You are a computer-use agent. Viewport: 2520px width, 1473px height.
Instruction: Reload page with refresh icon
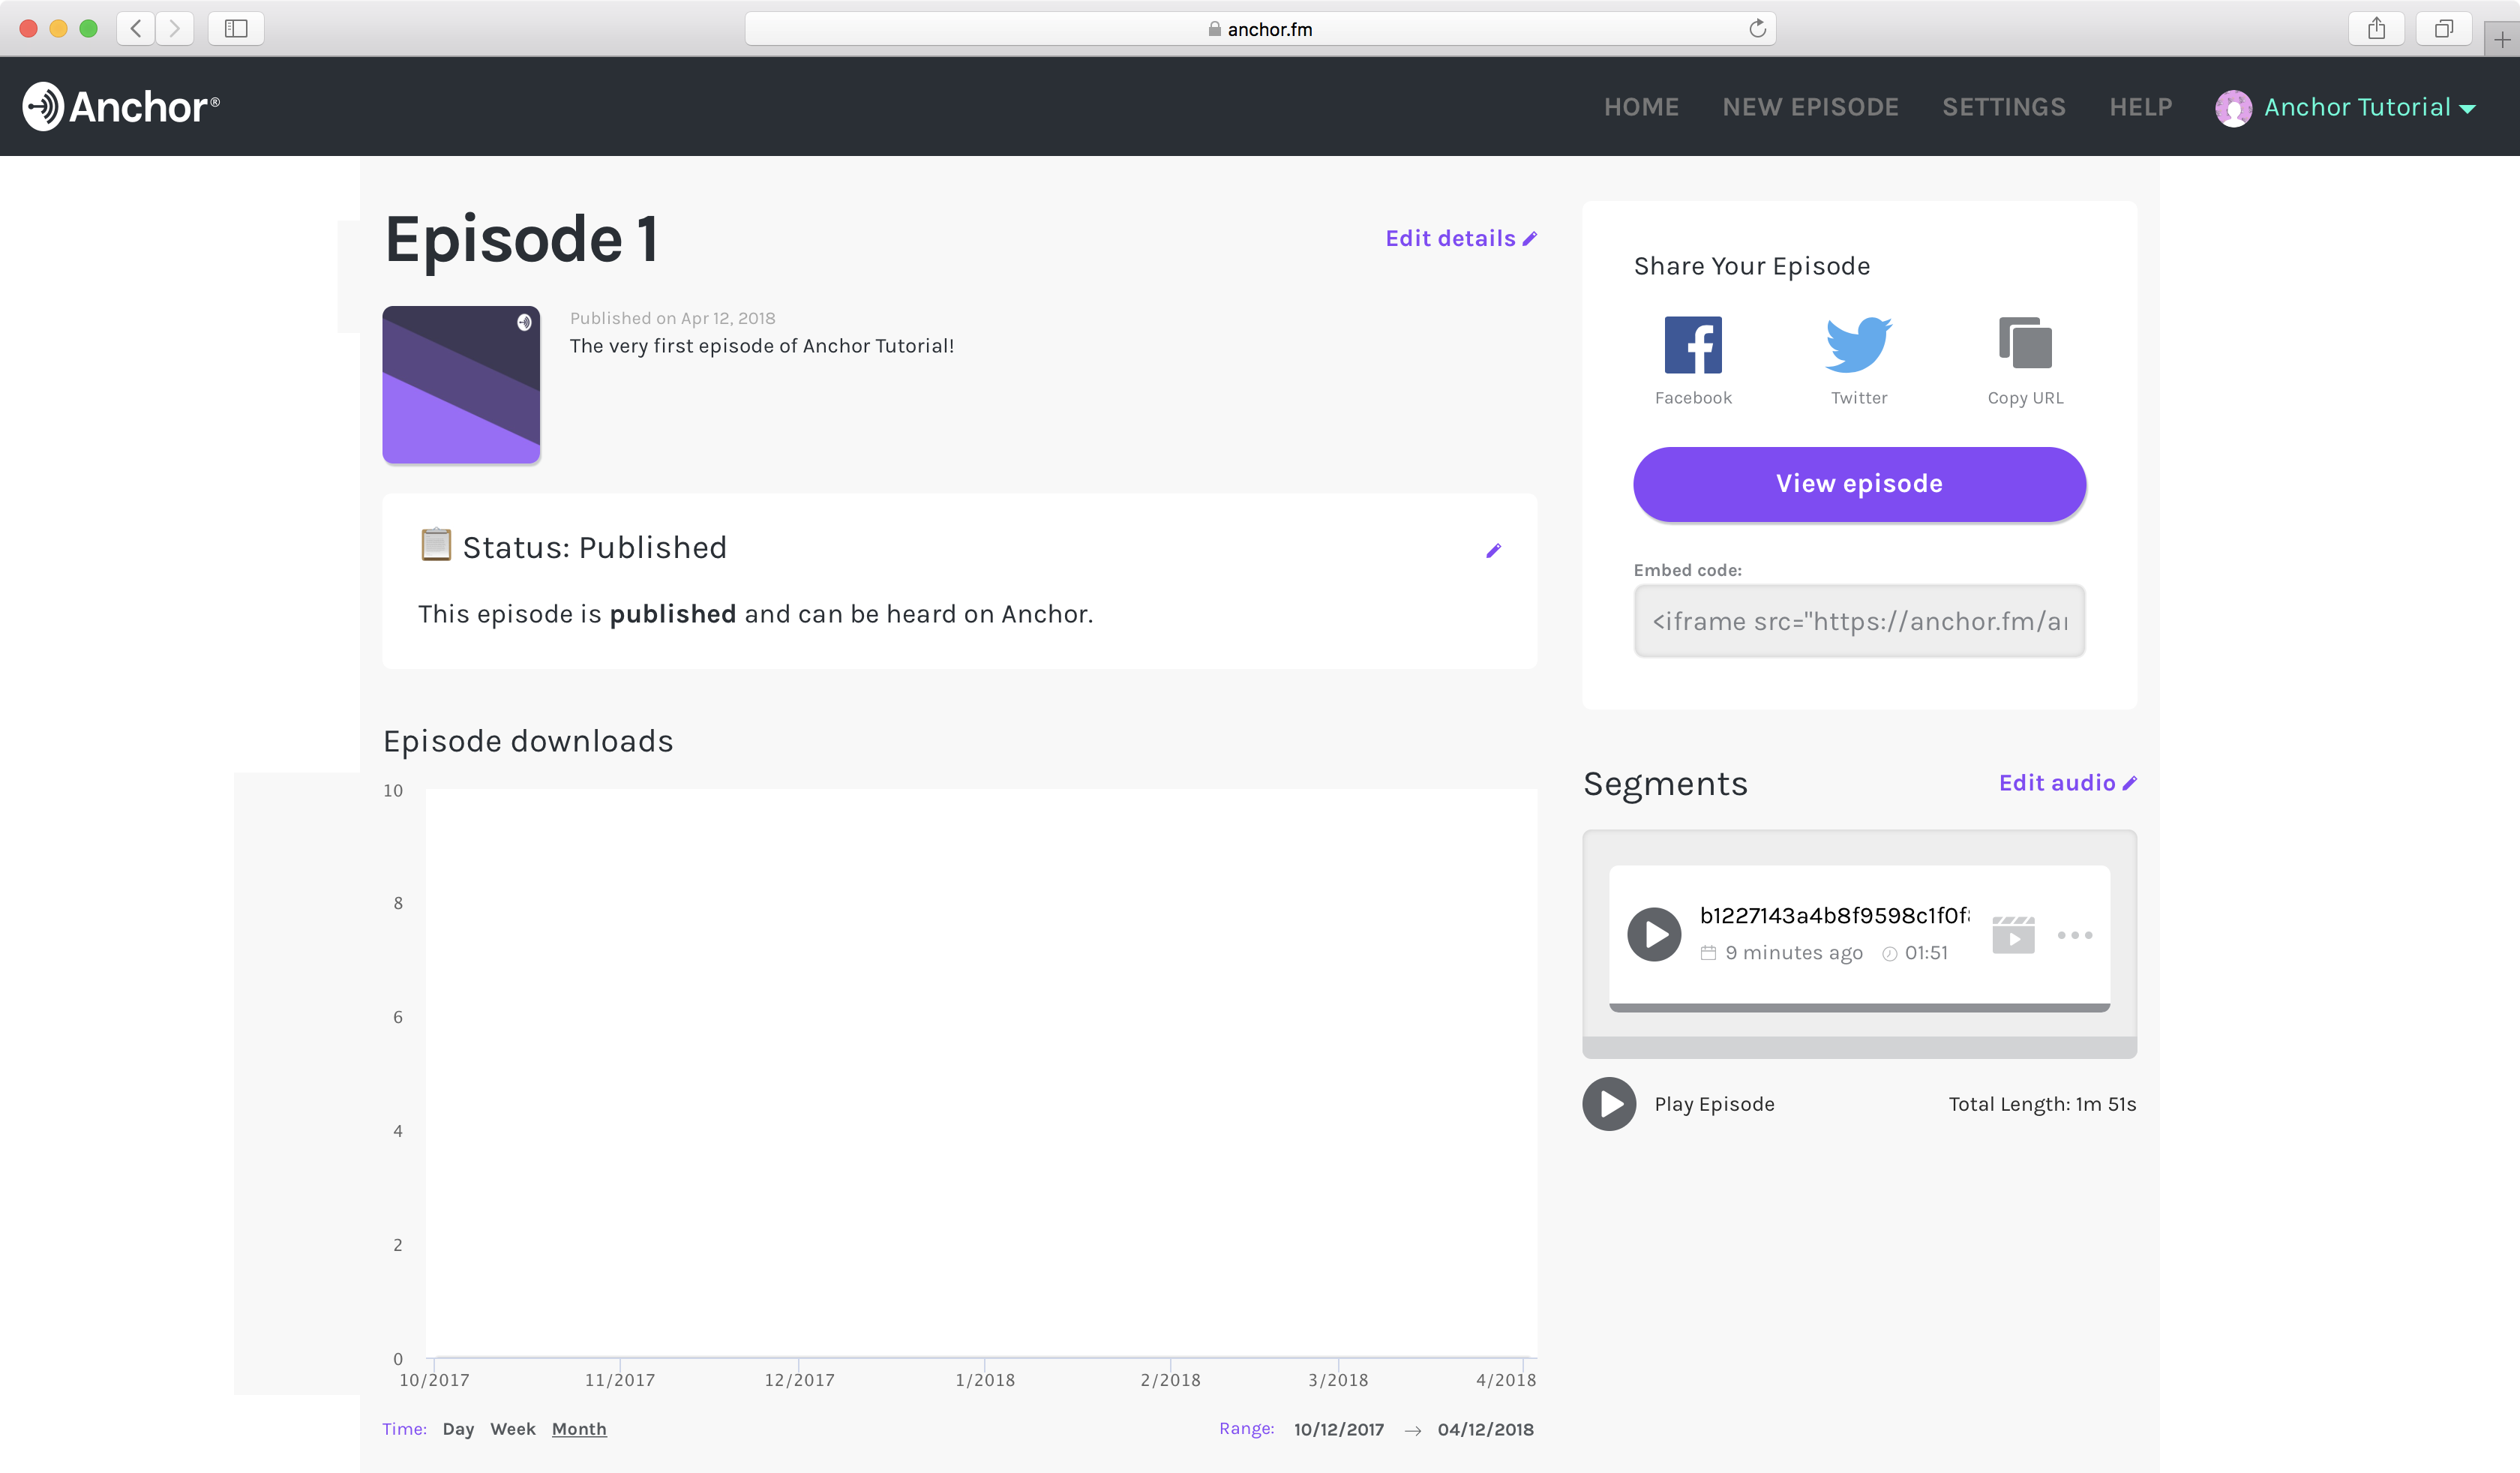[1757, 29]
